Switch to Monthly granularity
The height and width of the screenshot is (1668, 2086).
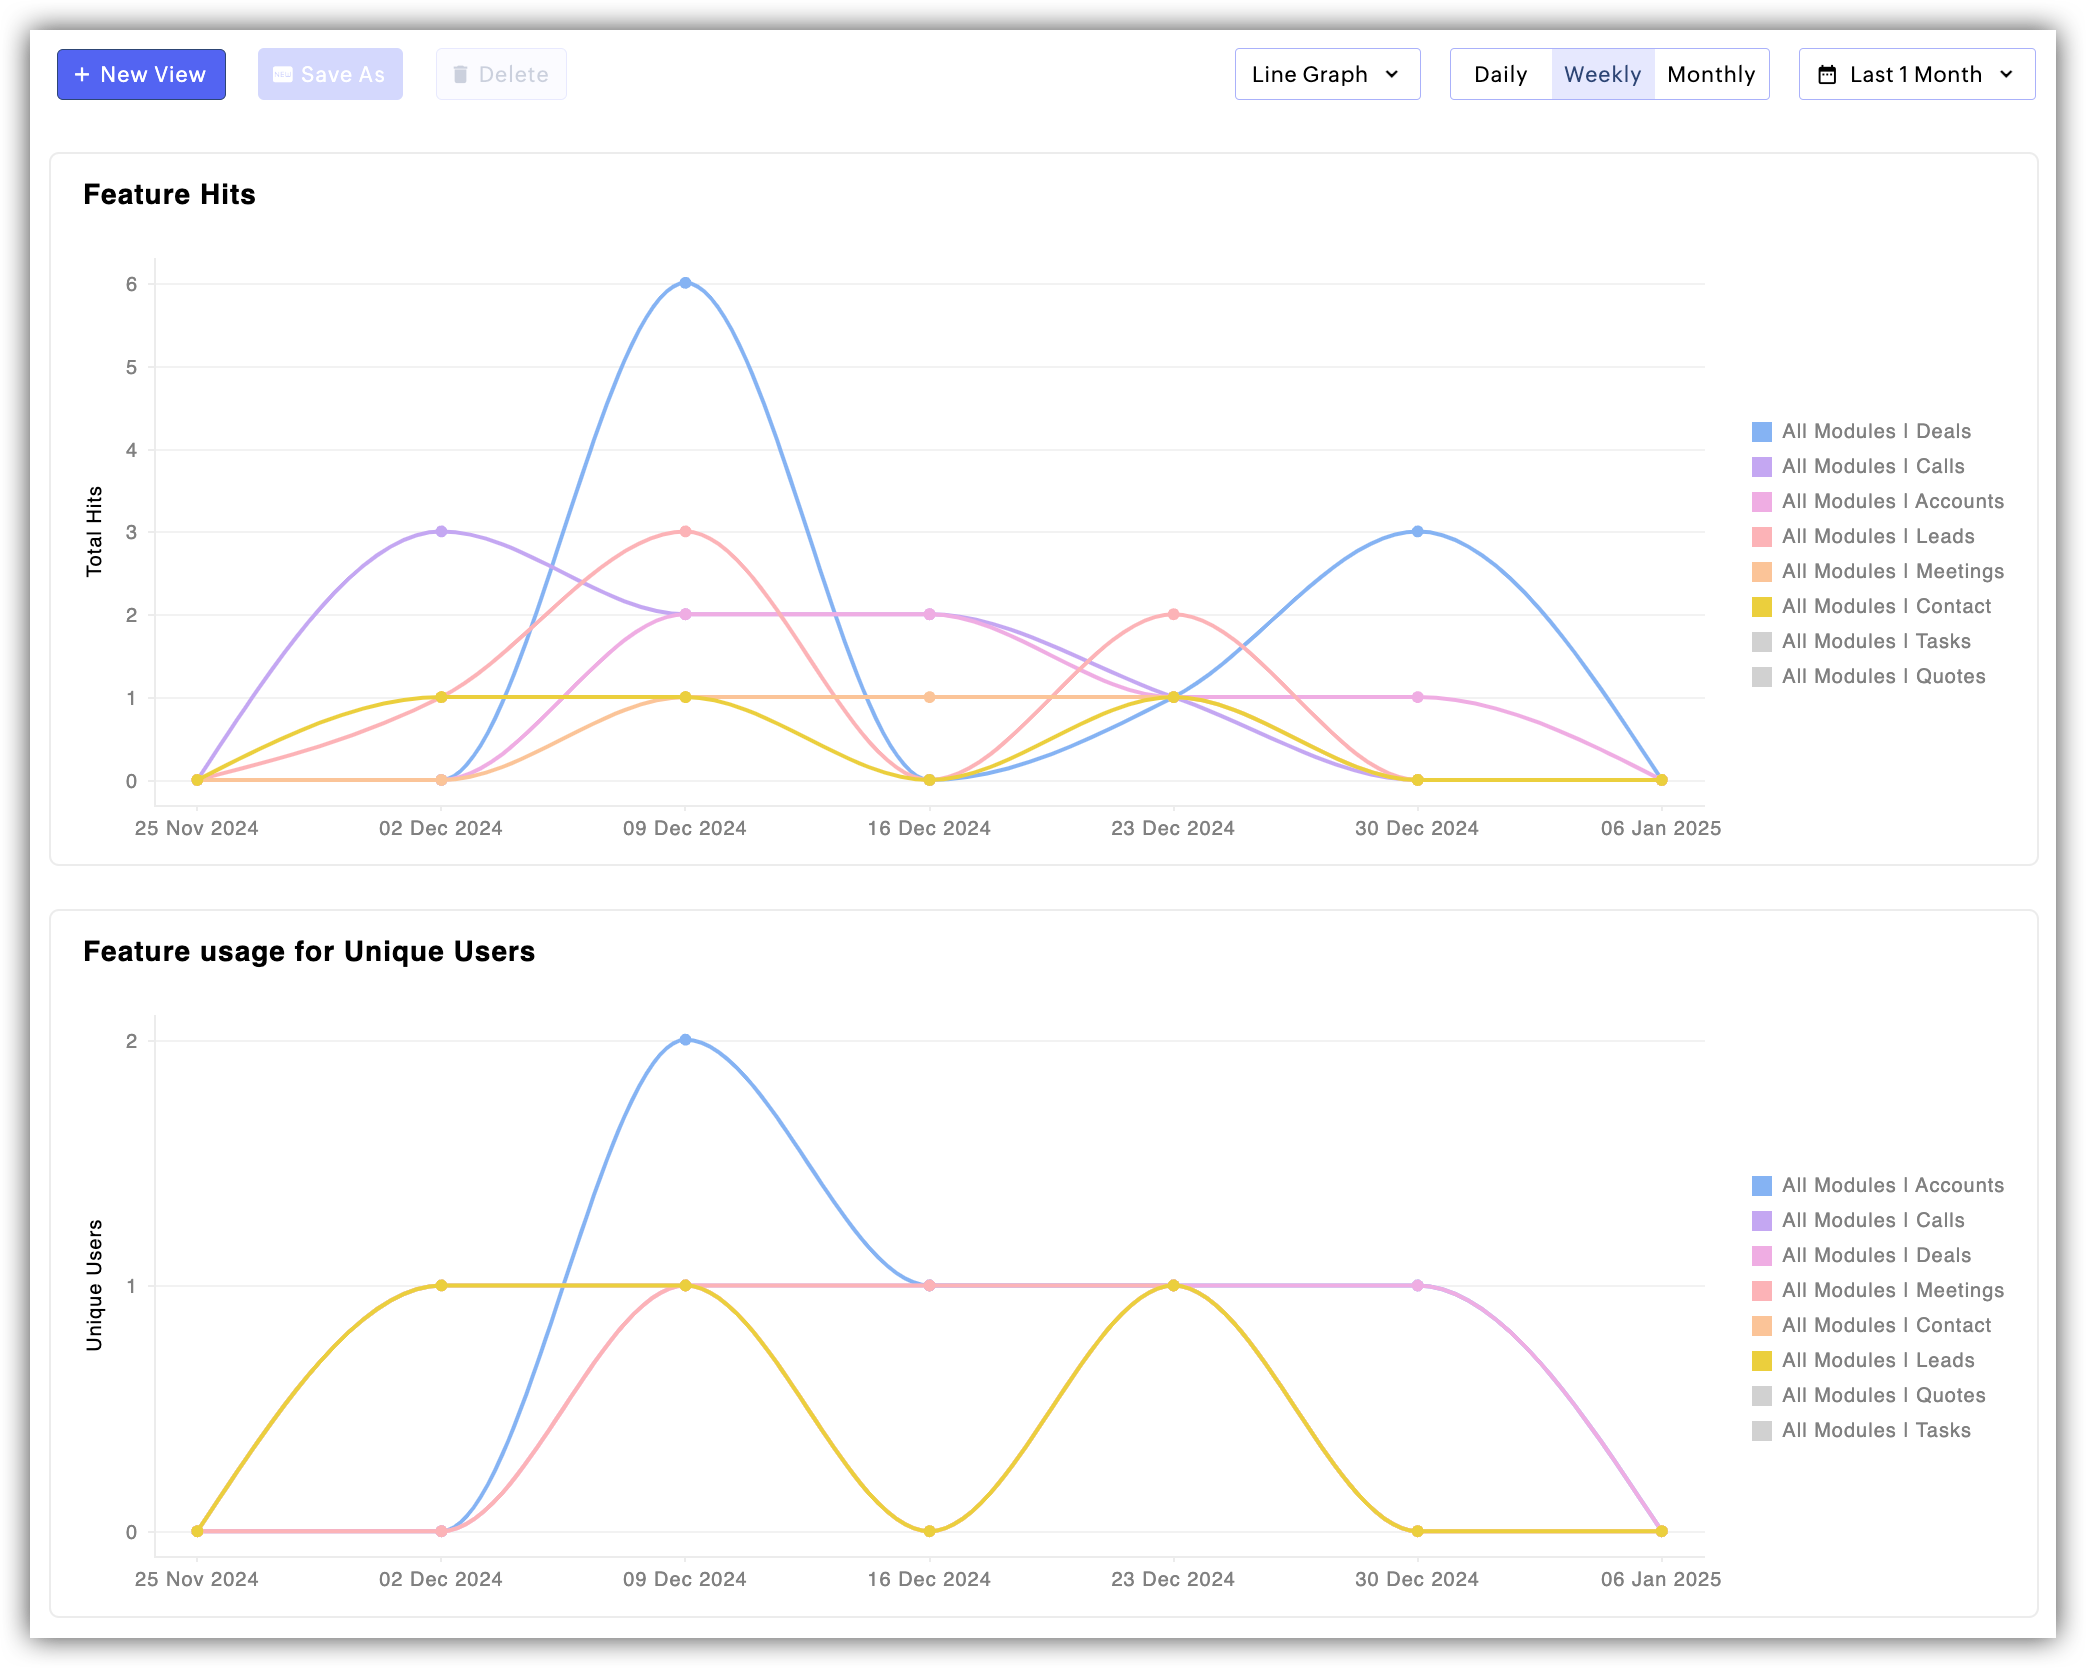tap(1710, 75)
